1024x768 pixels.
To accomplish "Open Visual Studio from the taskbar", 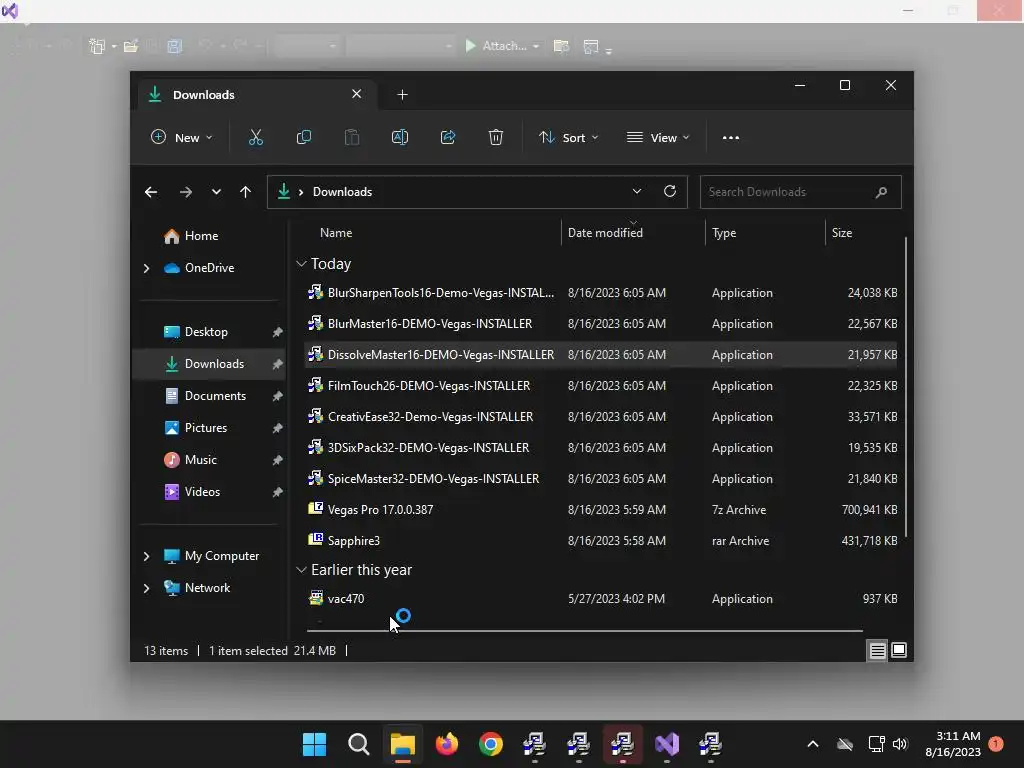I will [667, 744].
